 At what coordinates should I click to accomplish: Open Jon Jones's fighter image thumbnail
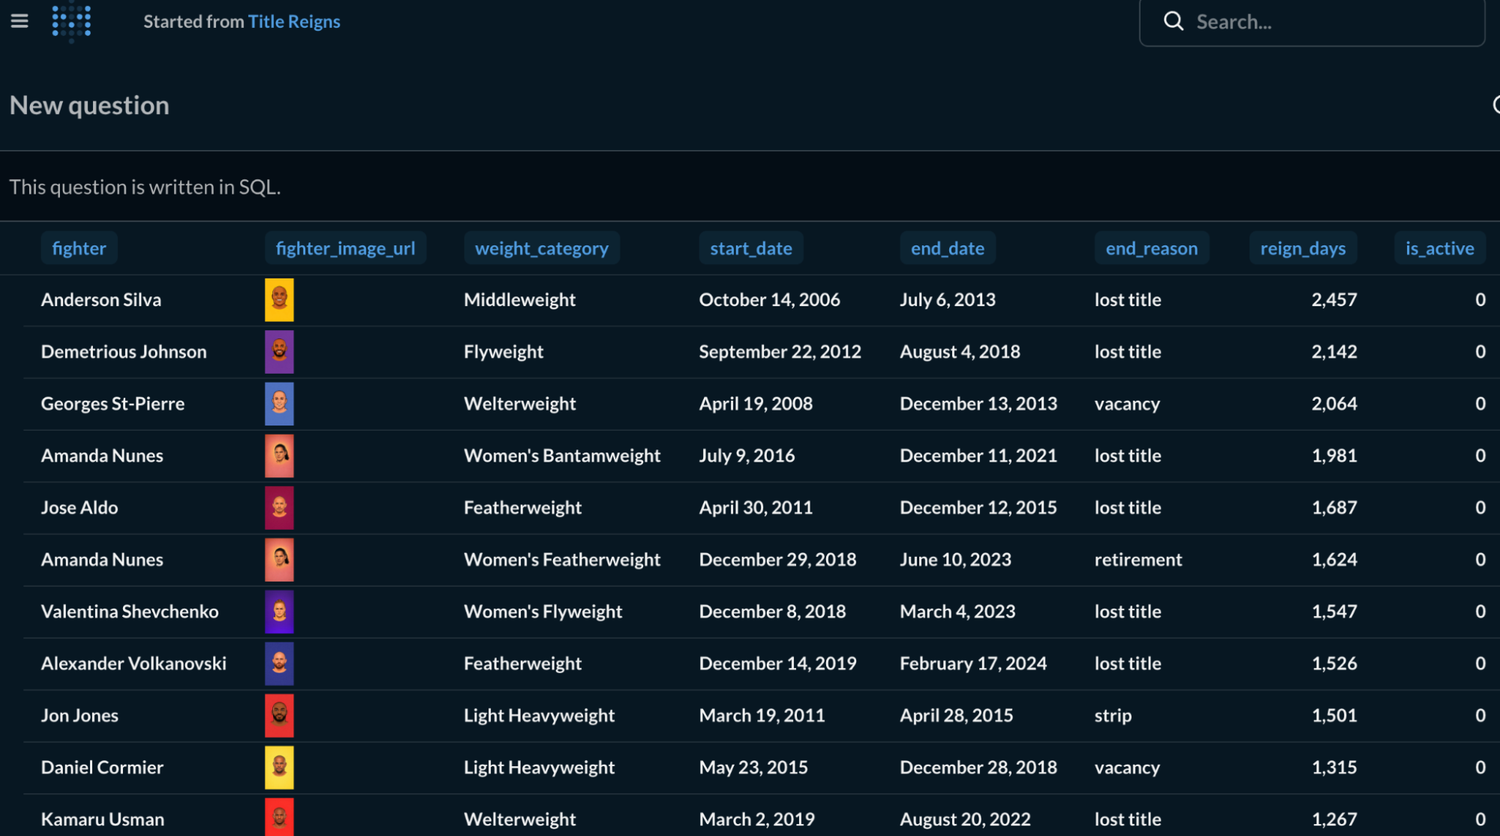tap(279, 716)
